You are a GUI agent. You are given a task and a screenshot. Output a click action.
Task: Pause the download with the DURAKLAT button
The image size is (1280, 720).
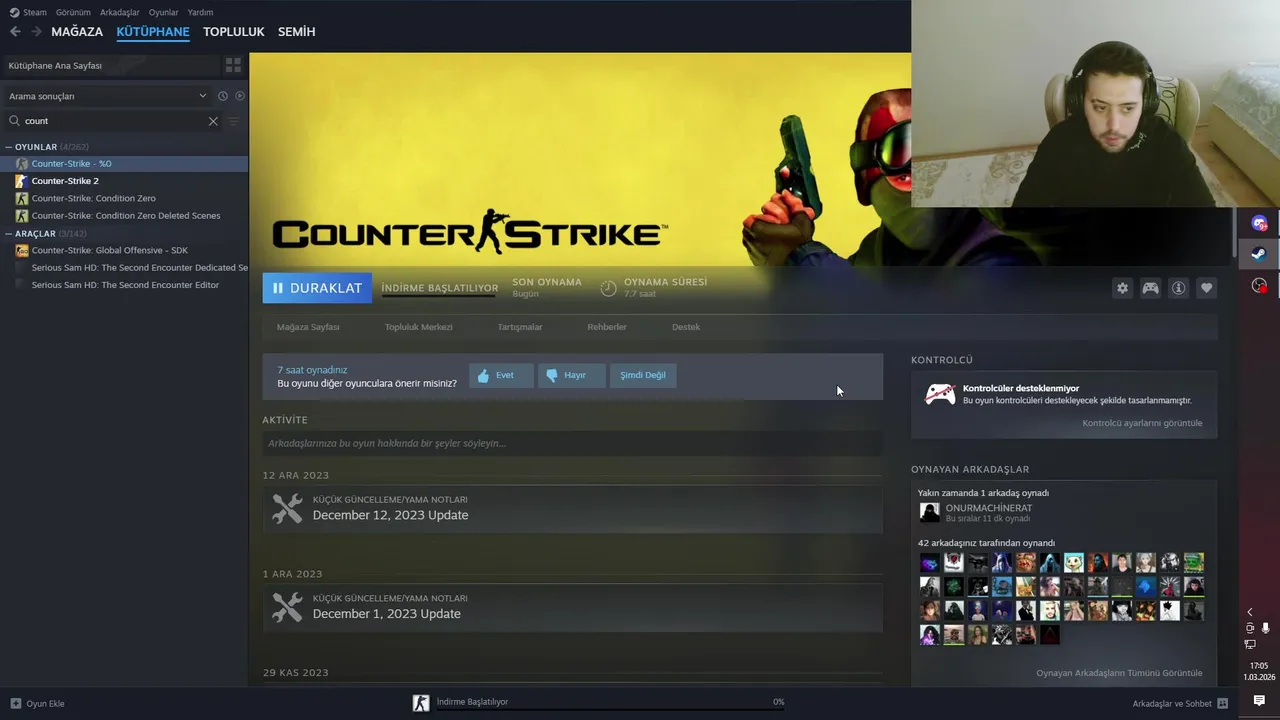pos(317,288)
